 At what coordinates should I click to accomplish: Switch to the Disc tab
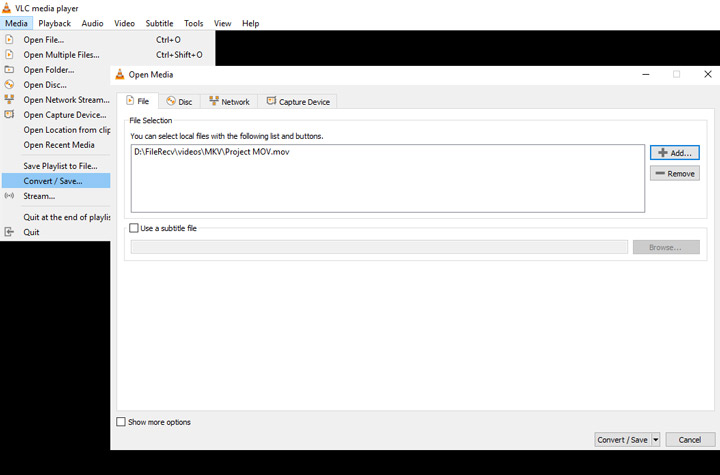[180, 102]
